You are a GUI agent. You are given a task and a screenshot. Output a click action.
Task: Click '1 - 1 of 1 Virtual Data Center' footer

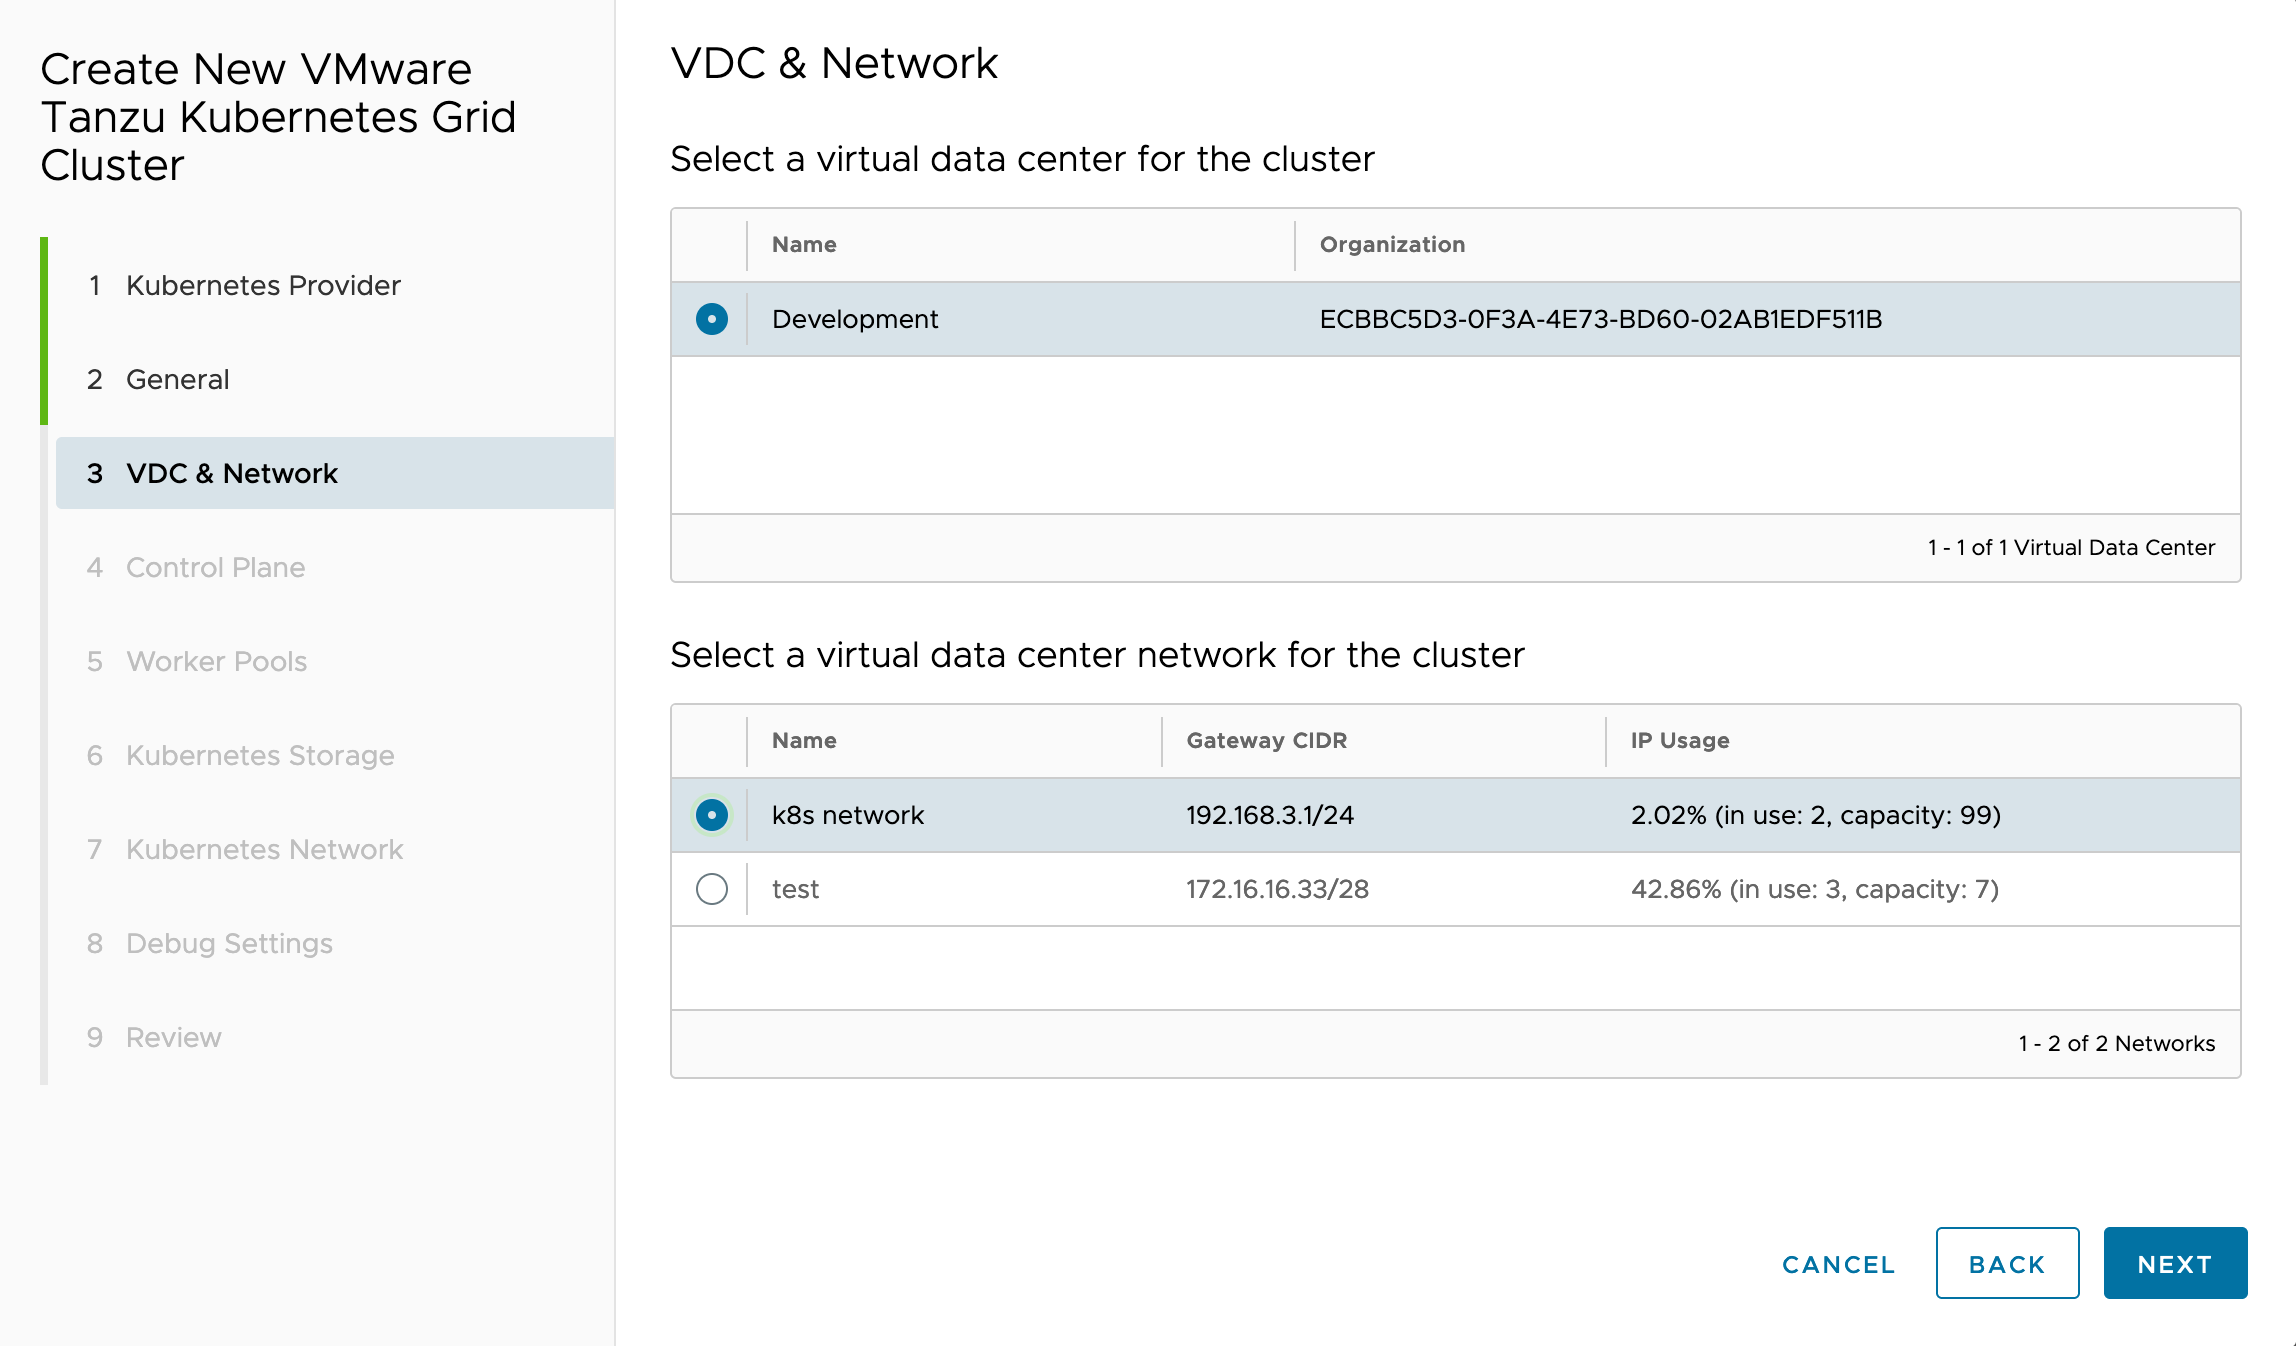coord(2071,547)
